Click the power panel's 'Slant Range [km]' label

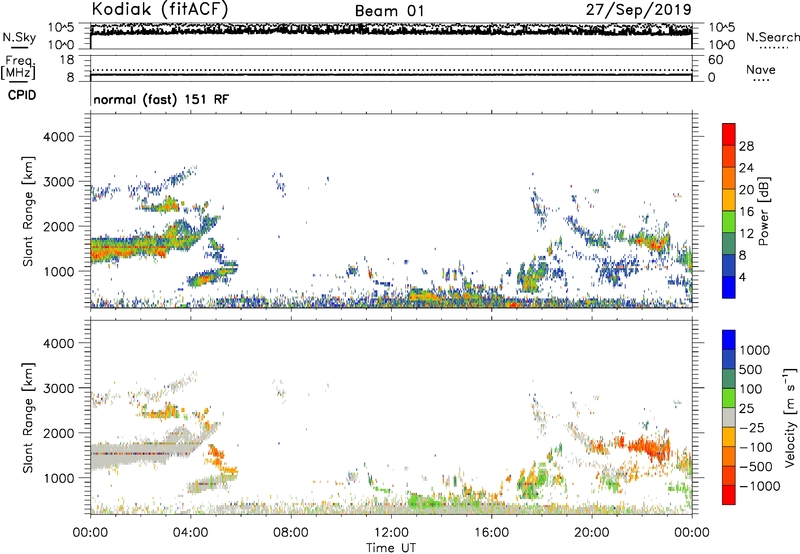tap(28, 211)
